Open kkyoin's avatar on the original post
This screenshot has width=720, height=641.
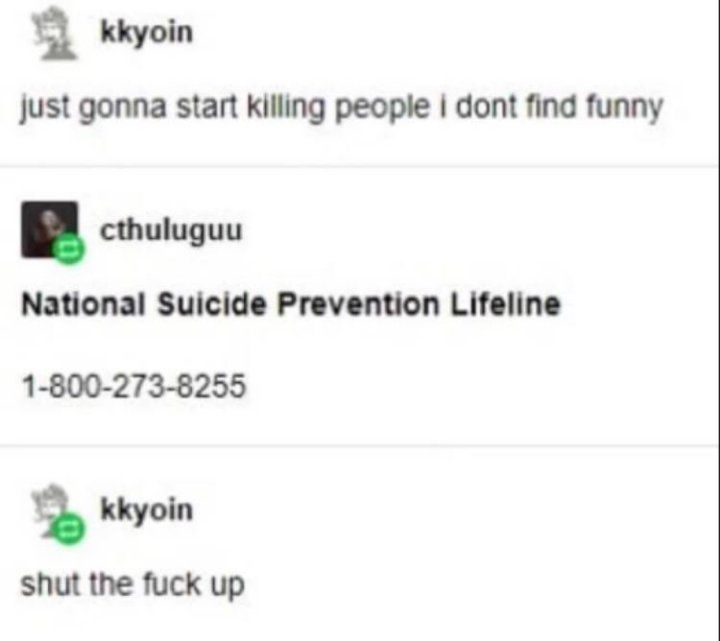click(x=55, y=33)
